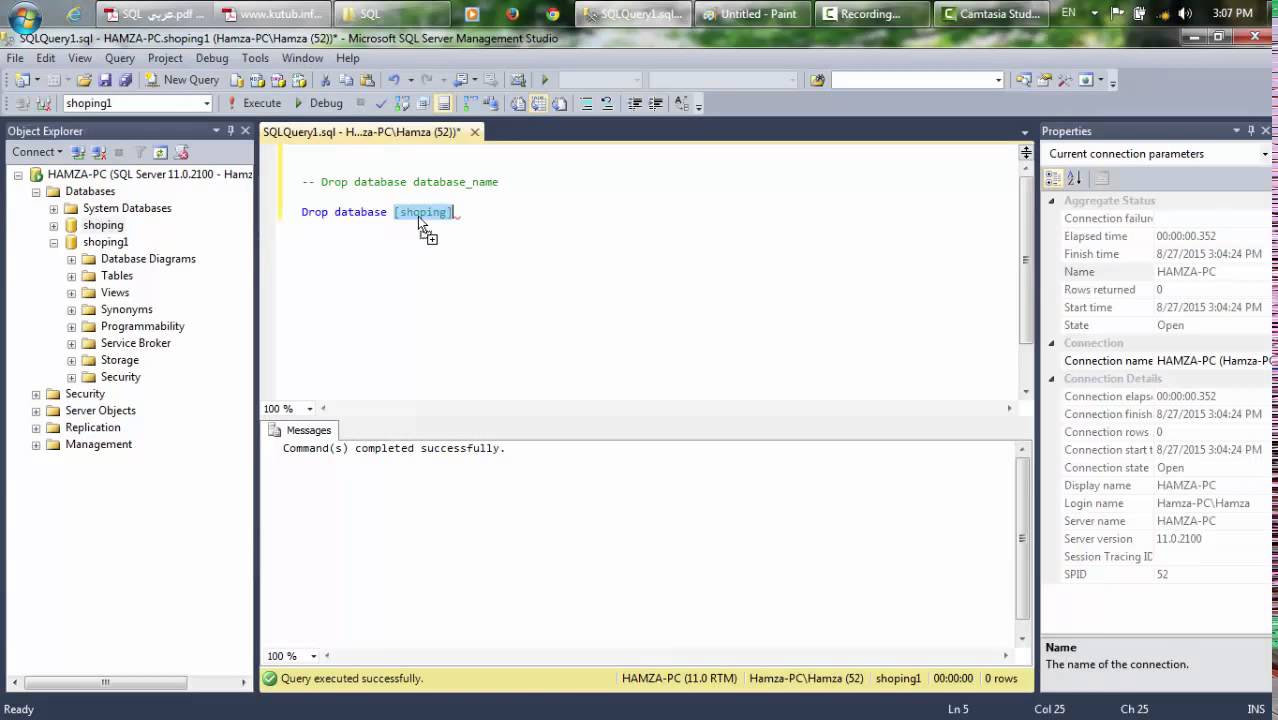Image resolution: width=1278 pixels, height=720 pixels.
Task: Select the Server Objects tree item
Action: [100, 410]
